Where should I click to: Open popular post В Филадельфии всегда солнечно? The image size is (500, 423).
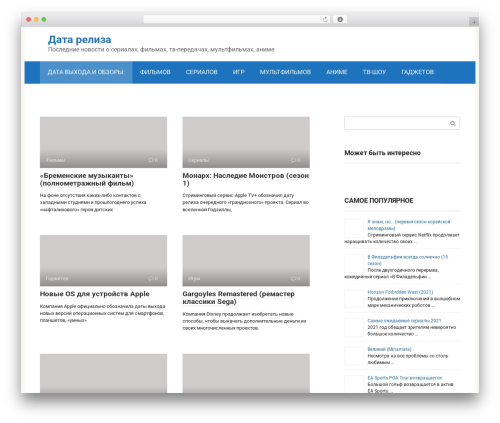(408, 260)
